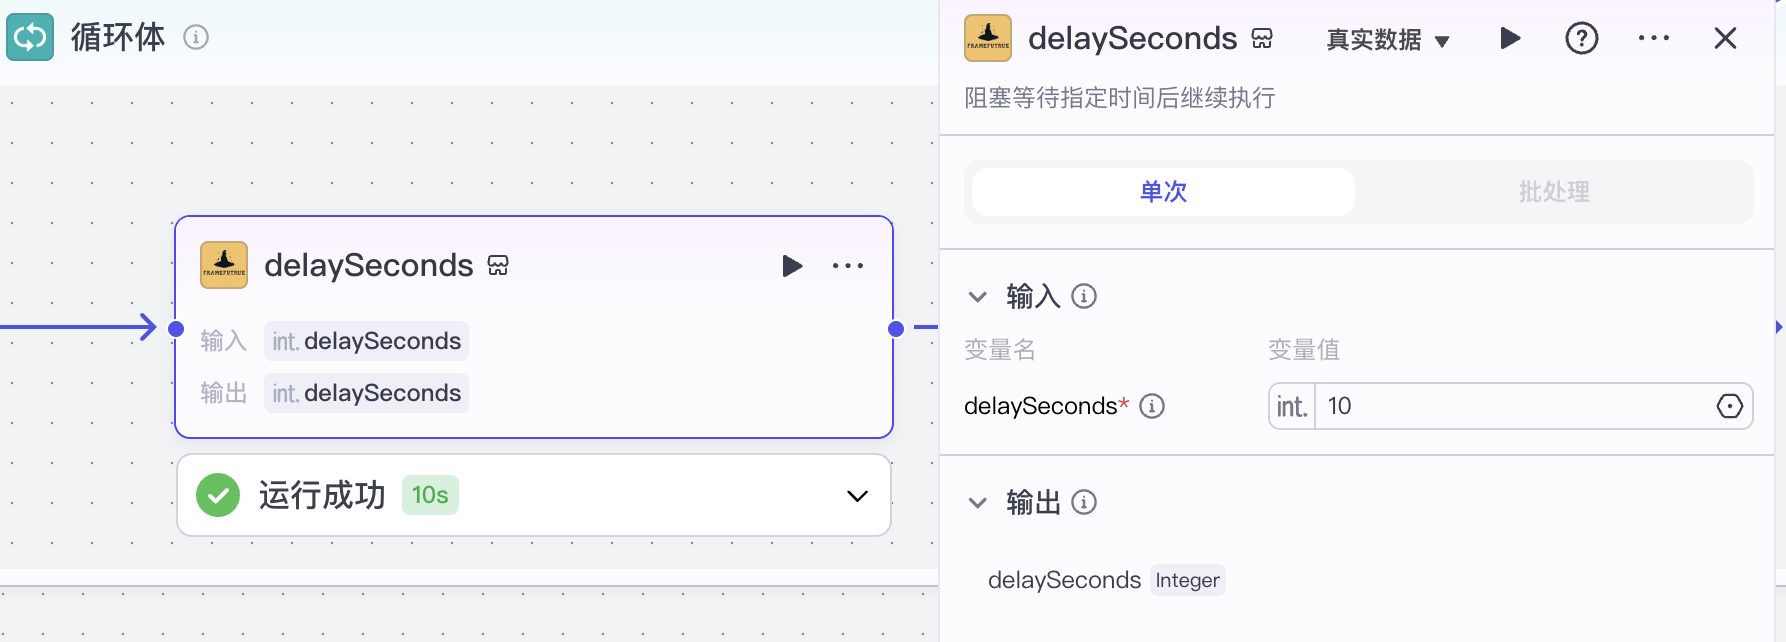Image resolution: width=1786 pixels, height=642 pixels.
Task: Collapse the 输出 section
Action: pos(977,503)
